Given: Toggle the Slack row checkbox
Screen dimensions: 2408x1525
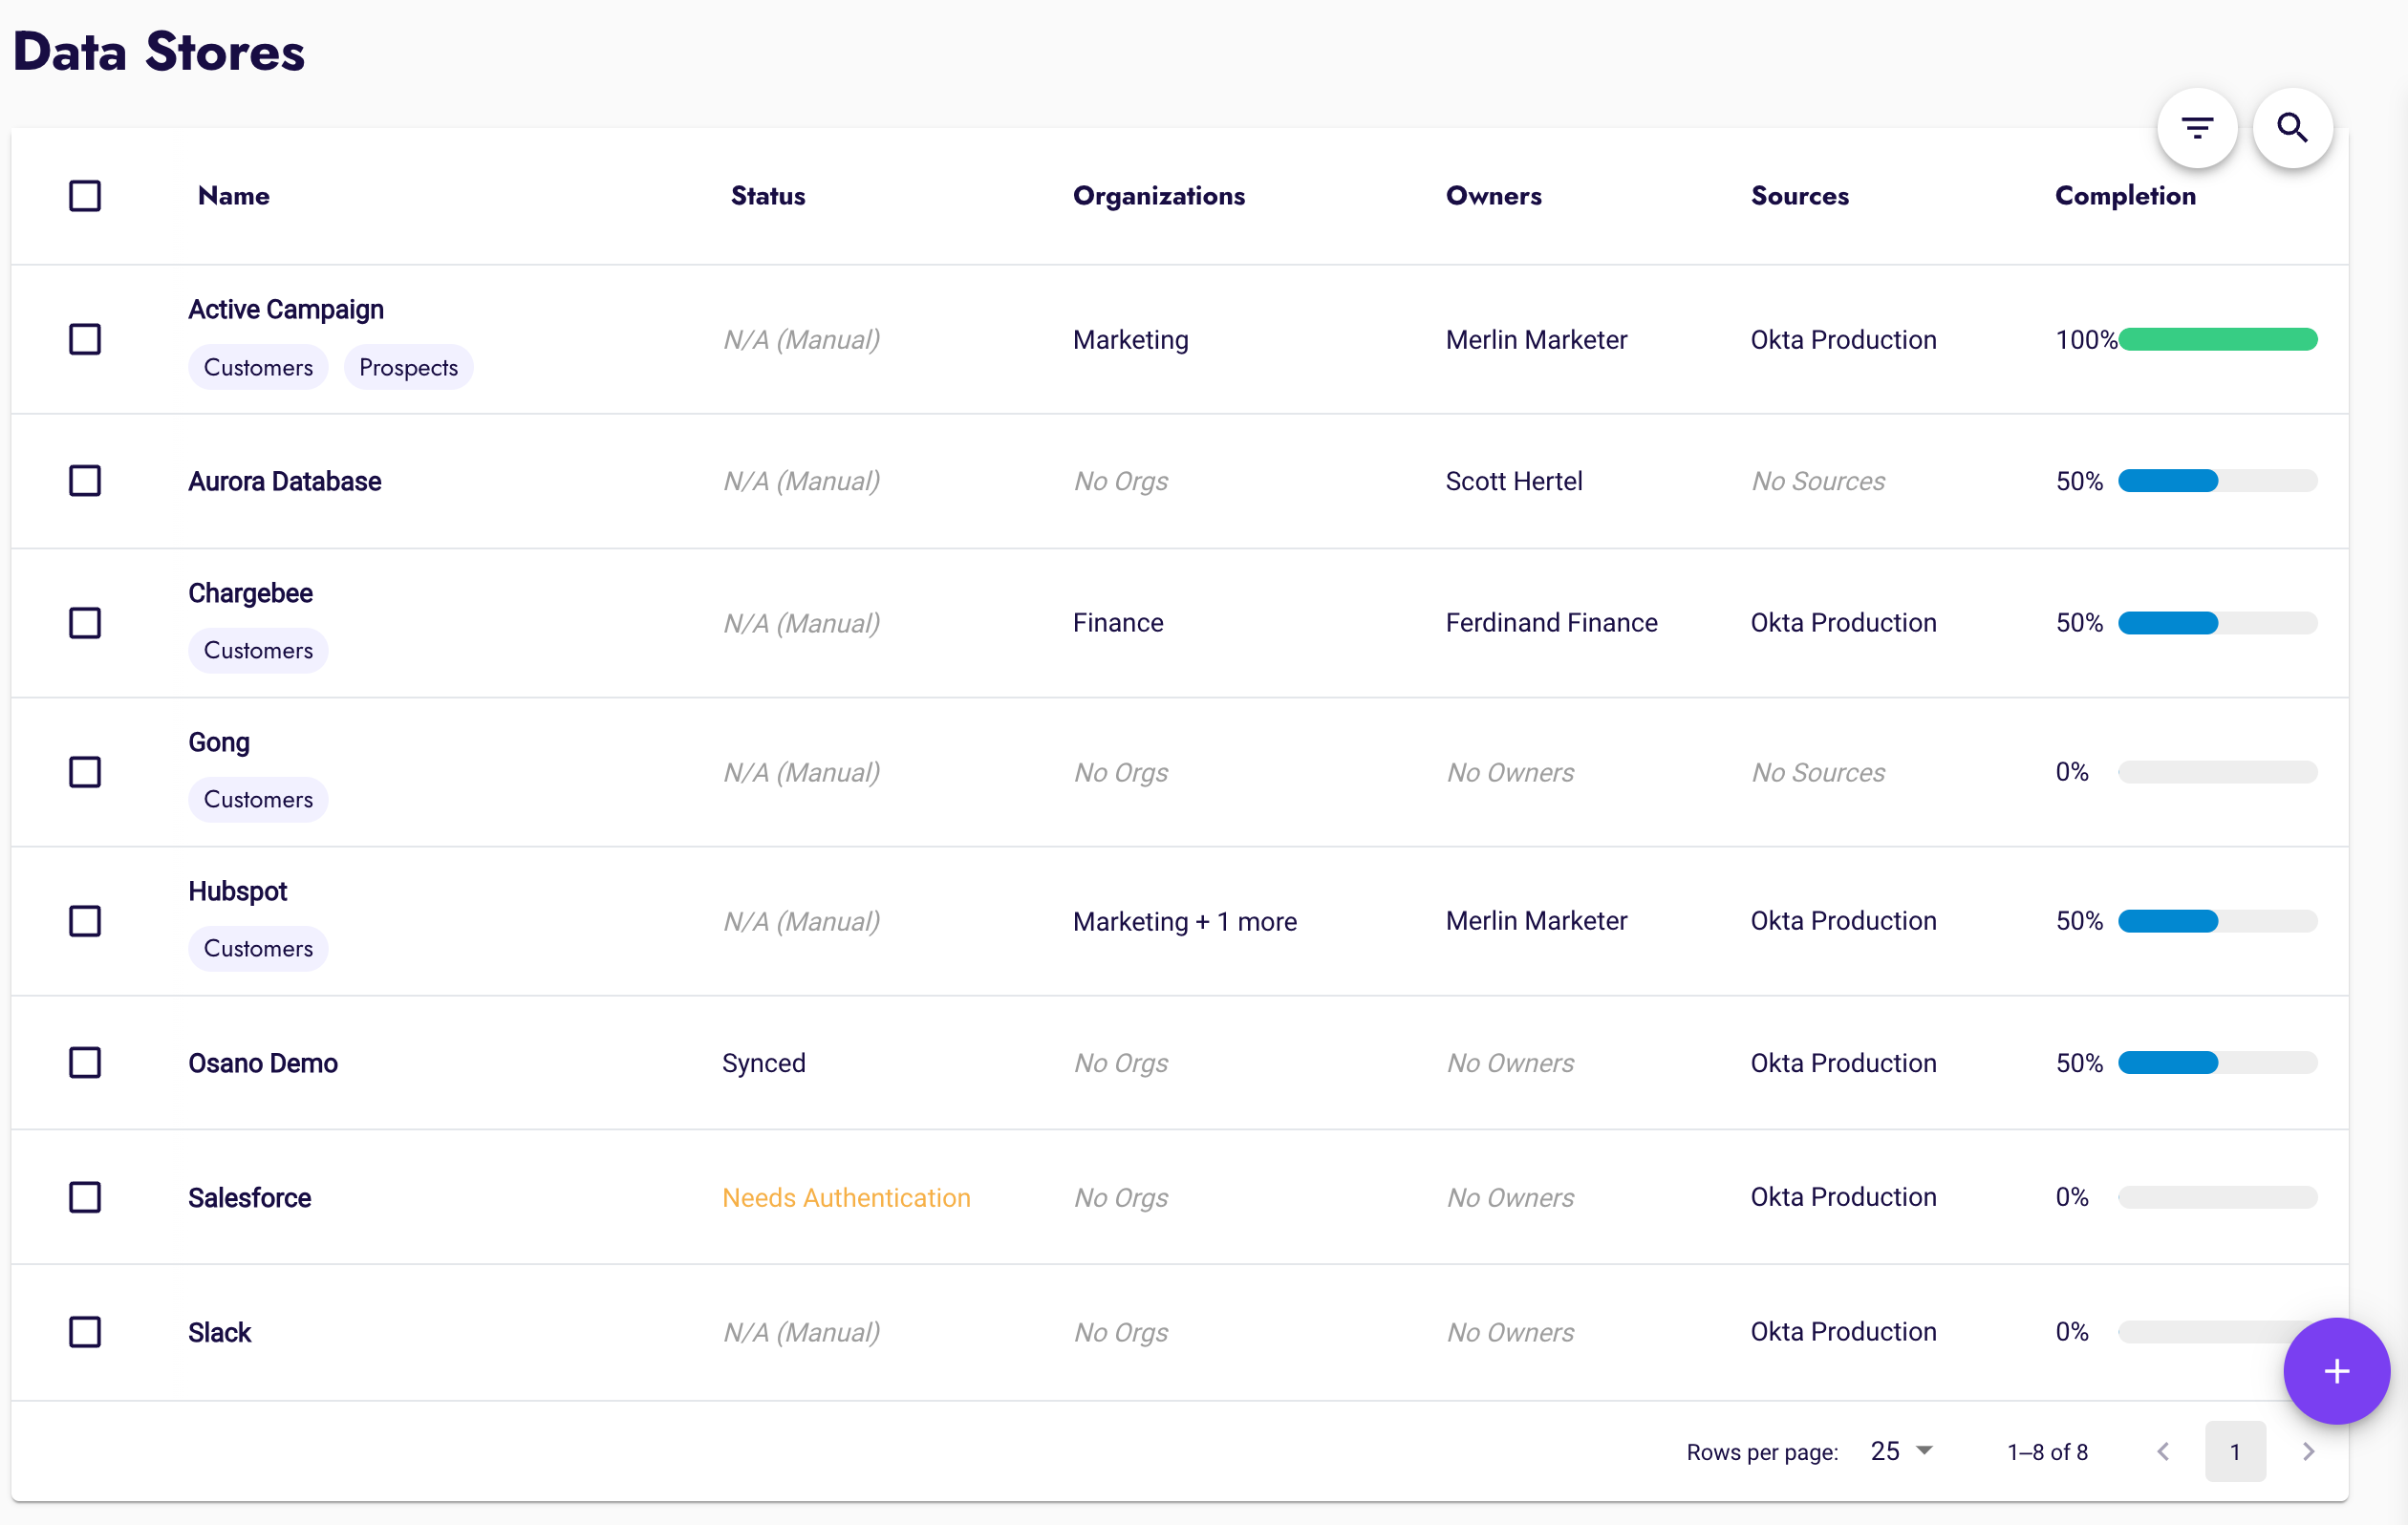Looking at the screenshot, I should pyautogui.click(x=86, y=1332).
